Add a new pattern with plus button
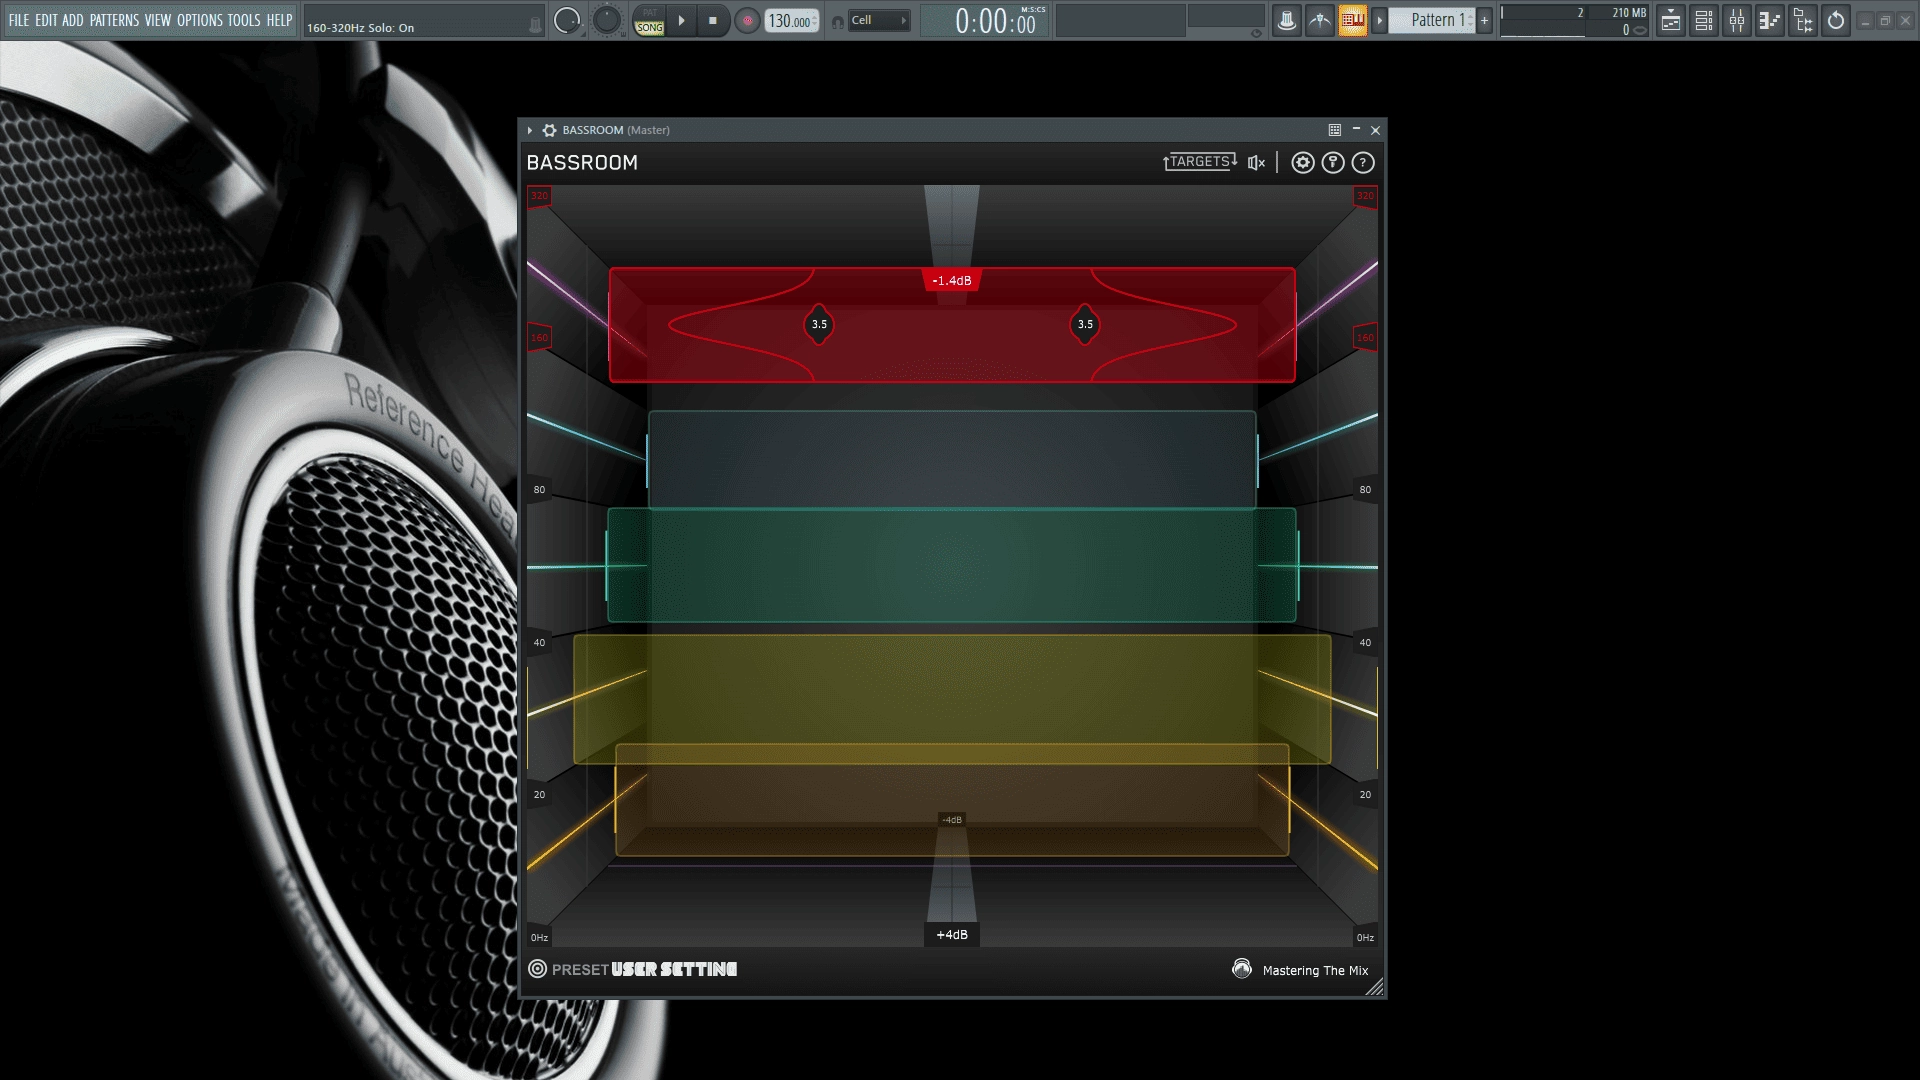 [x=1485, y=20]
